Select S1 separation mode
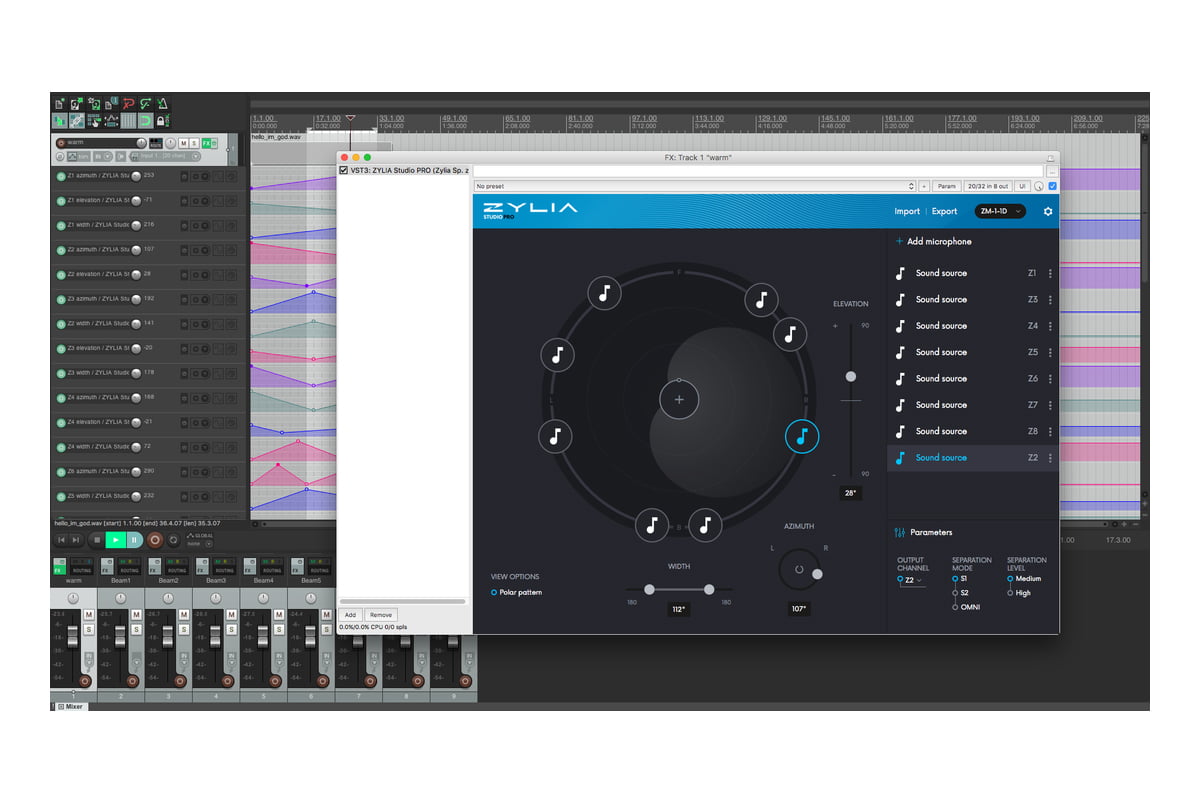This screenshot has height=800, width=1200. pos(955,579)
